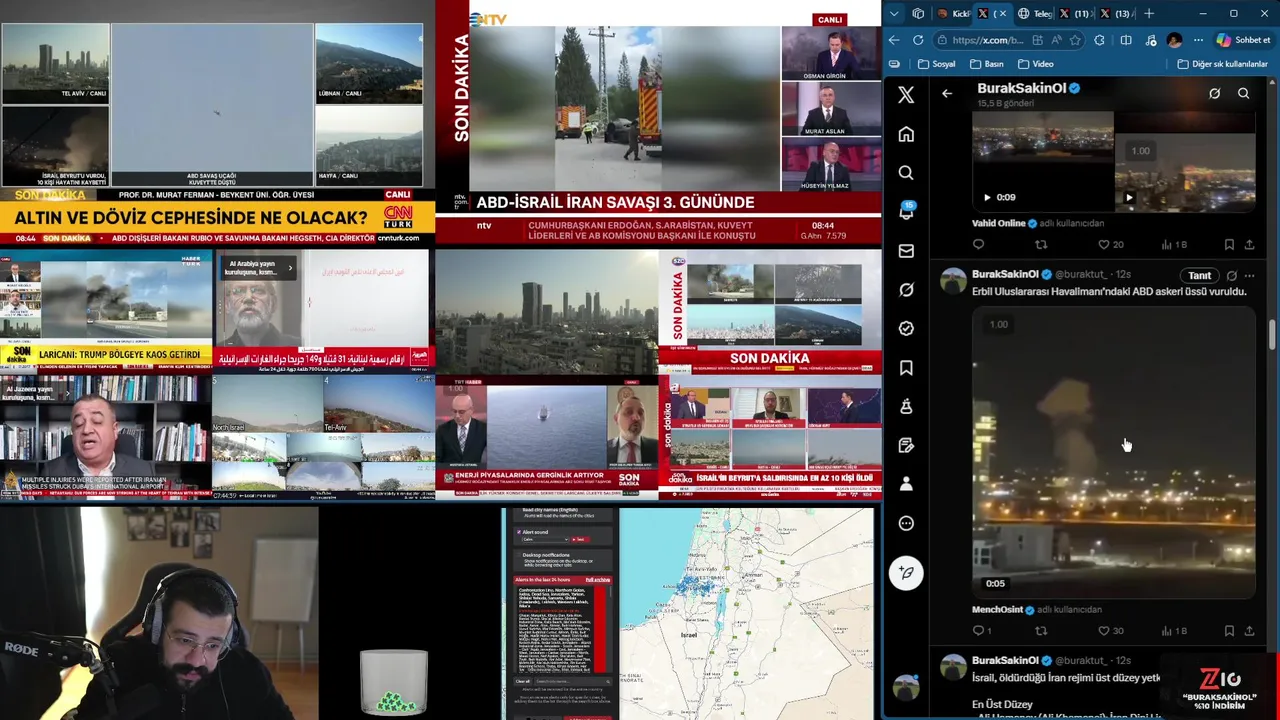Open second BurakSakinOl post about İsrail
The width and height of the screenshot is (1280, 720).
click(1066, 677)
